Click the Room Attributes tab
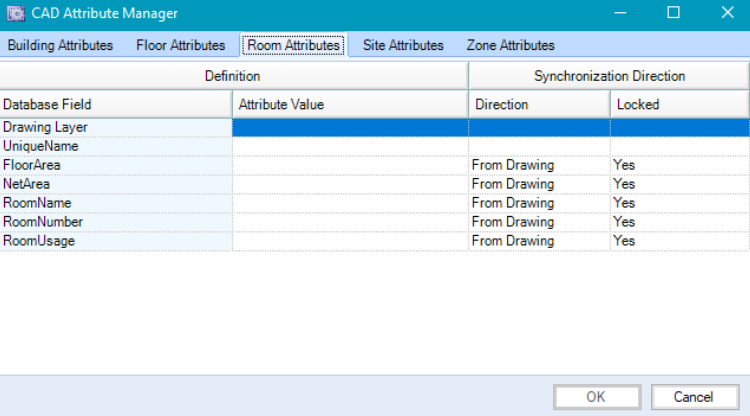This screenshot has height=416, width=750. click(293, 45)
